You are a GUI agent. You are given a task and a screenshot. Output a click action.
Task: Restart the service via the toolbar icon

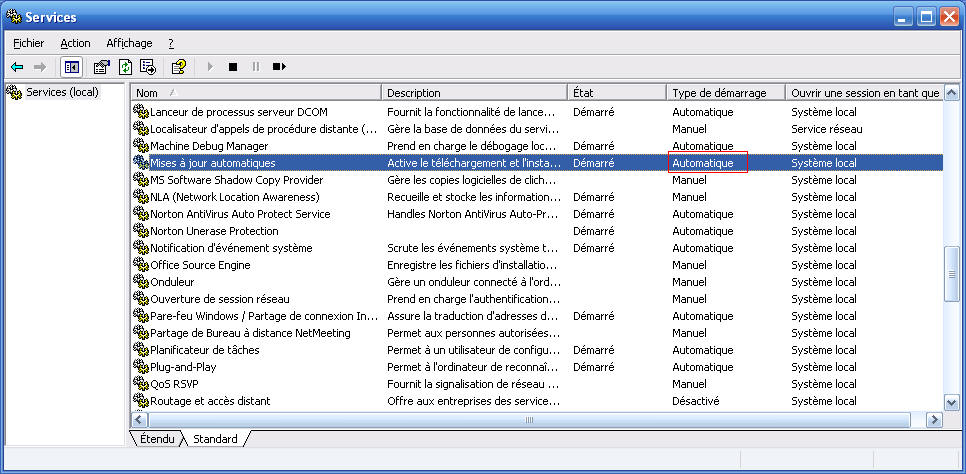pos(279,67)
